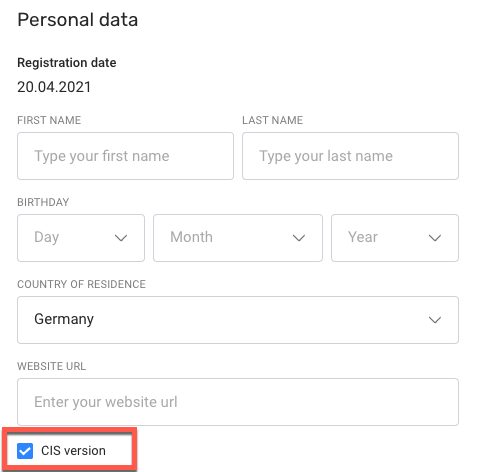Click the COUNTRY OF RESIDENCE label

point(82,284)
